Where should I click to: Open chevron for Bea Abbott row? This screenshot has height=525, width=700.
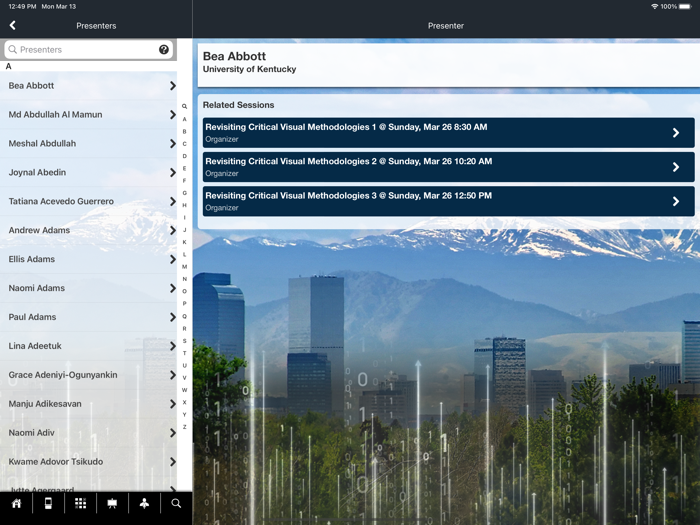coord(173,86)
